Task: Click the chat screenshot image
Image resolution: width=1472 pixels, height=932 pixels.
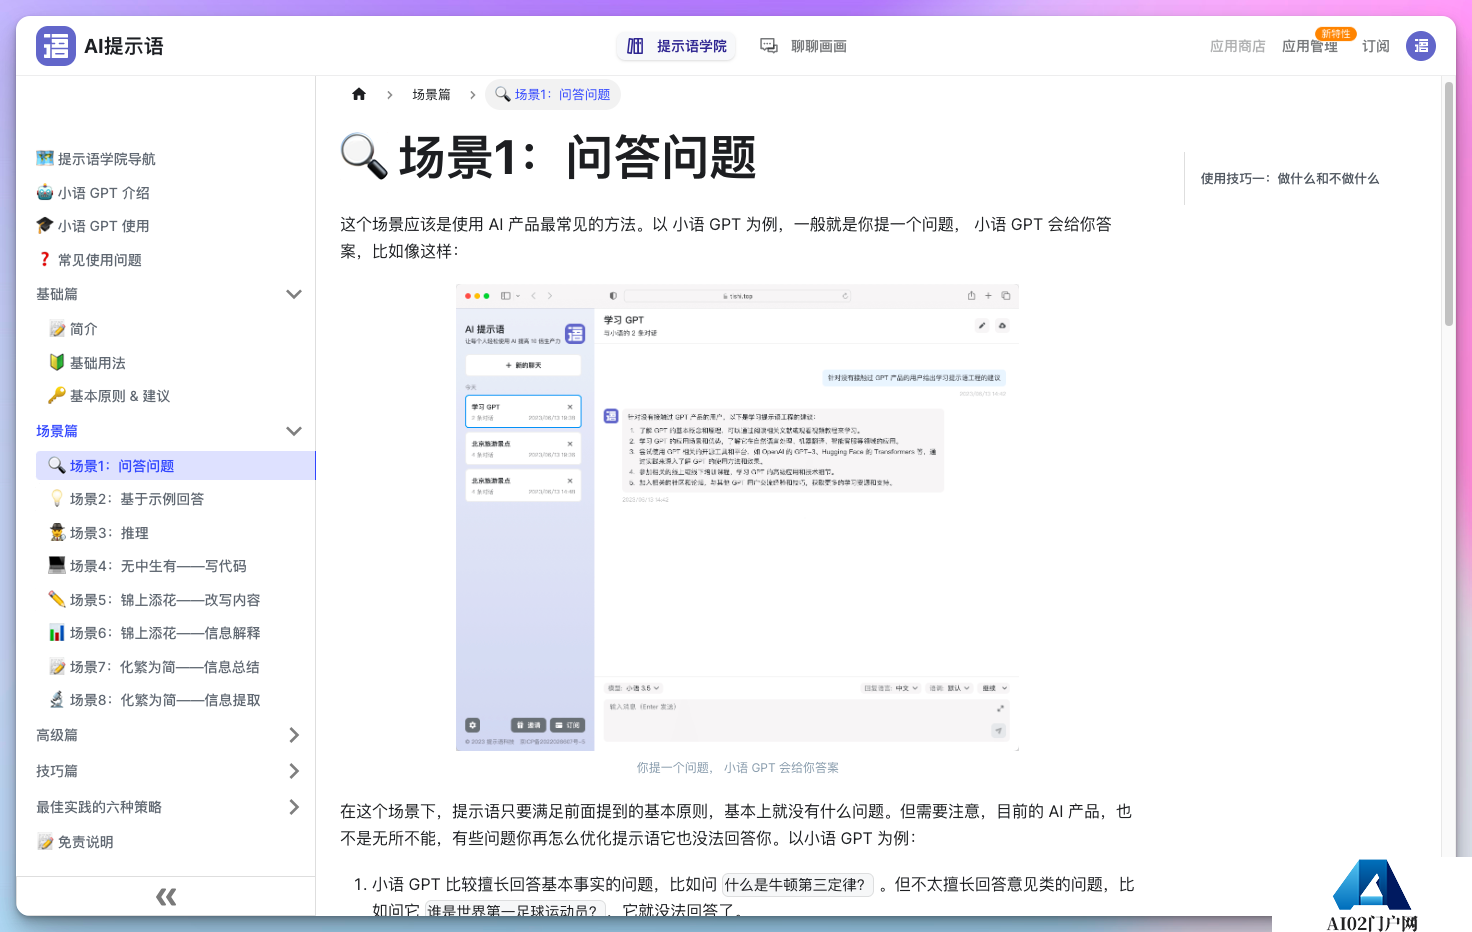Action: click(x=737, y=517)
